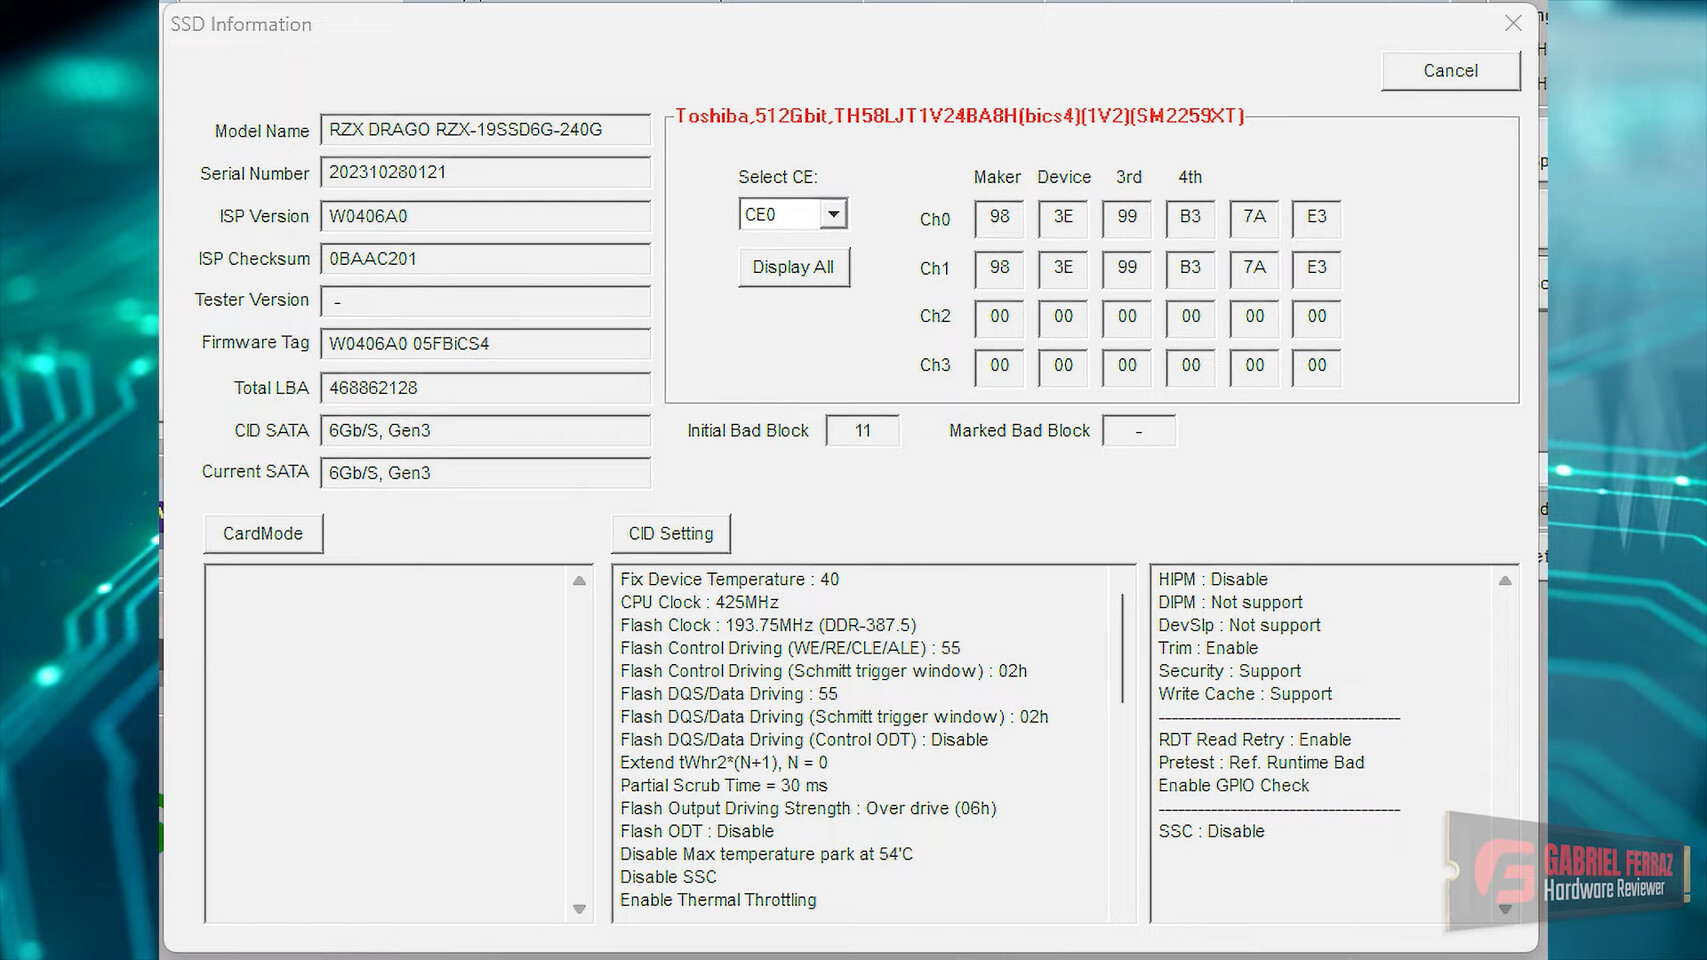The width and height of the screenshot is (1707, 960).
Task: Click the Tester Version field
Action: point(485,301)
